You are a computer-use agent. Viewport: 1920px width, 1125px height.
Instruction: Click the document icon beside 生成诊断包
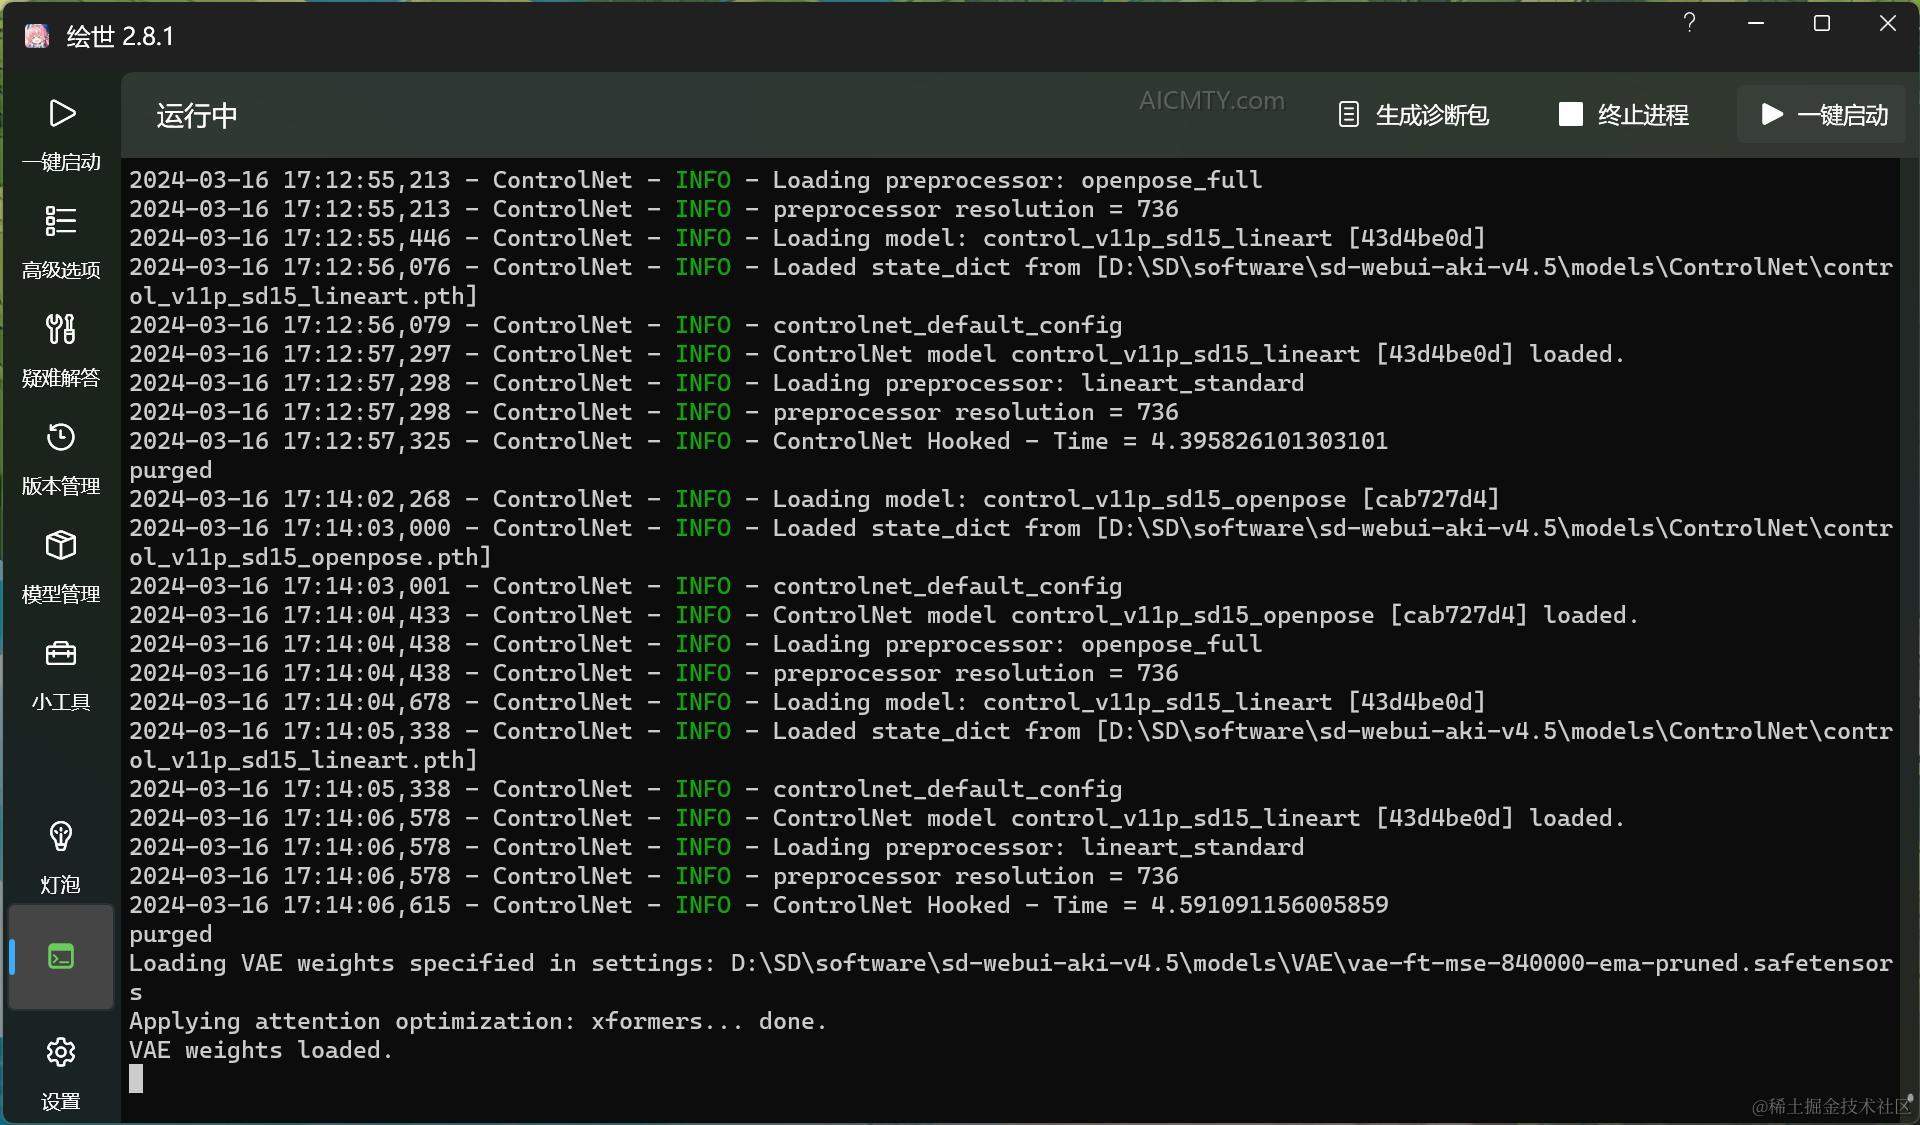click(x=1350, y=115)
